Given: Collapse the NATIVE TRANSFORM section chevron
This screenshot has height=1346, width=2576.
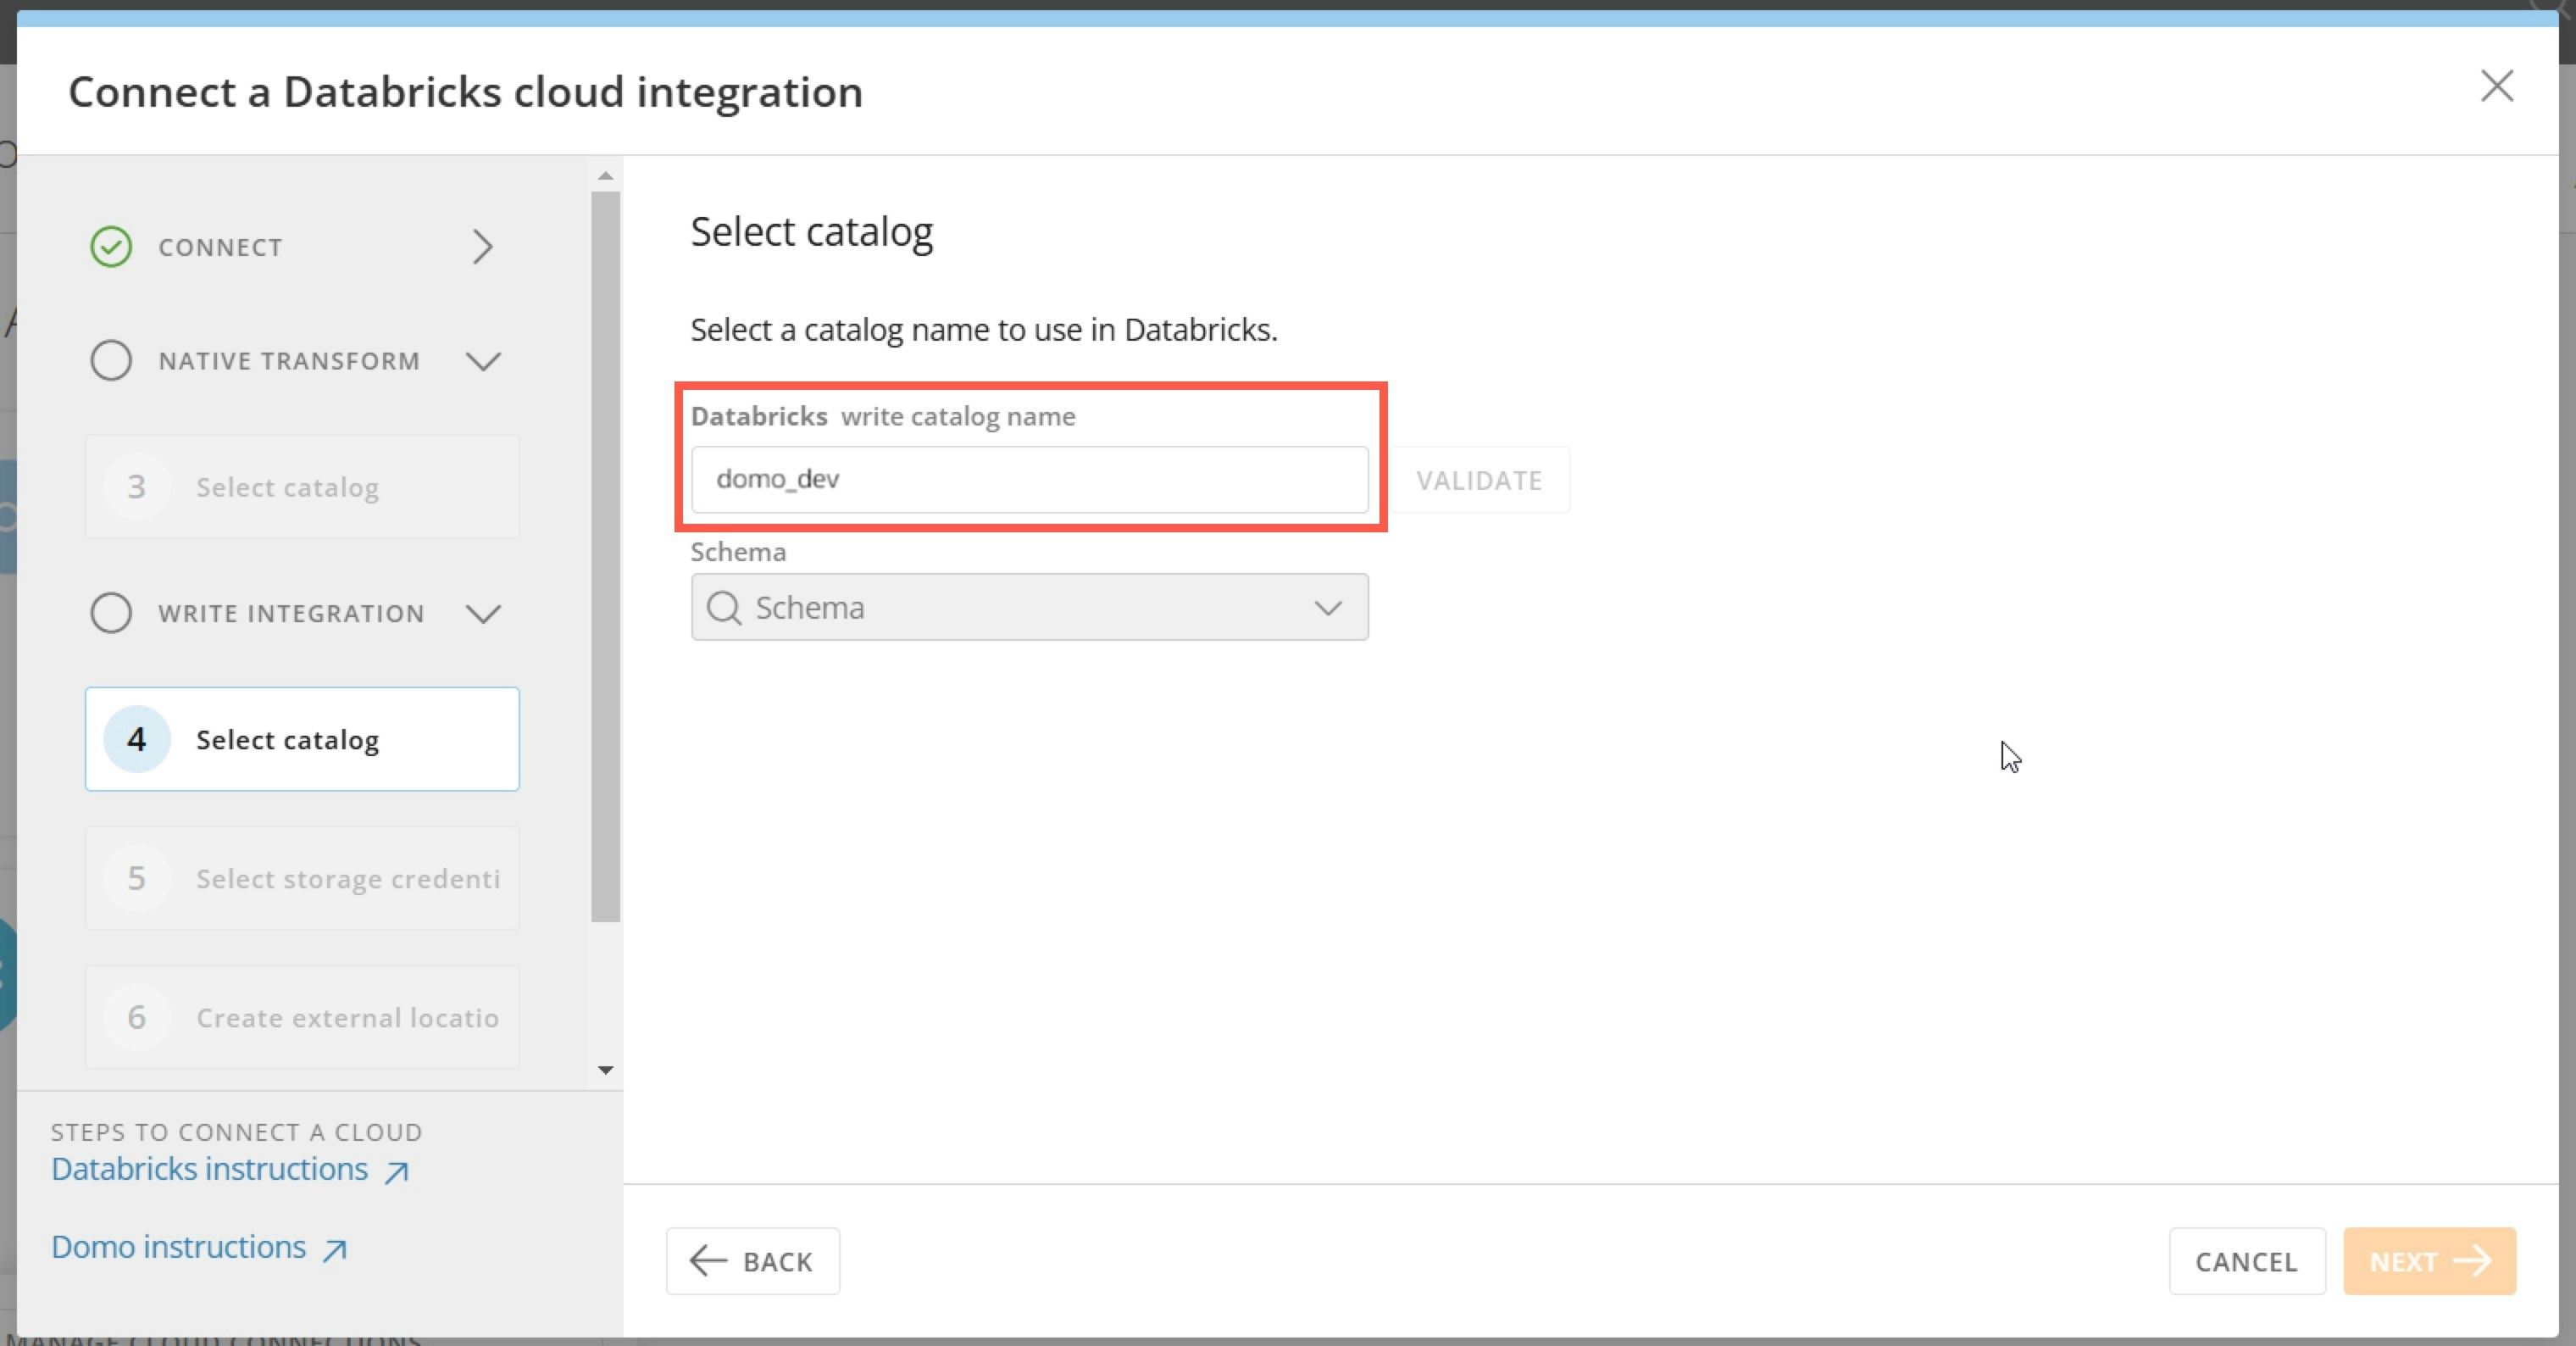Looking at the screenshot, I should (x=483, y=361).
